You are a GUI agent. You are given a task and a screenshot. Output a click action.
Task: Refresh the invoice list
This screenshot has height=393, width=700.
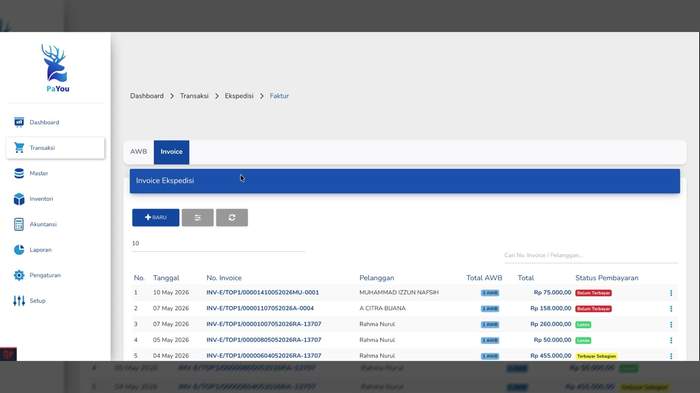[x=232, y=217]
